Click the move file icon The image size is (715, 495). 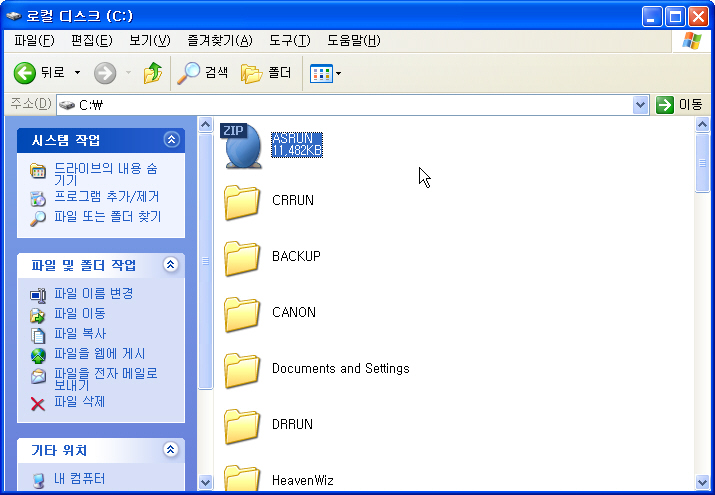pyautogui.click(x=38, y=315)
